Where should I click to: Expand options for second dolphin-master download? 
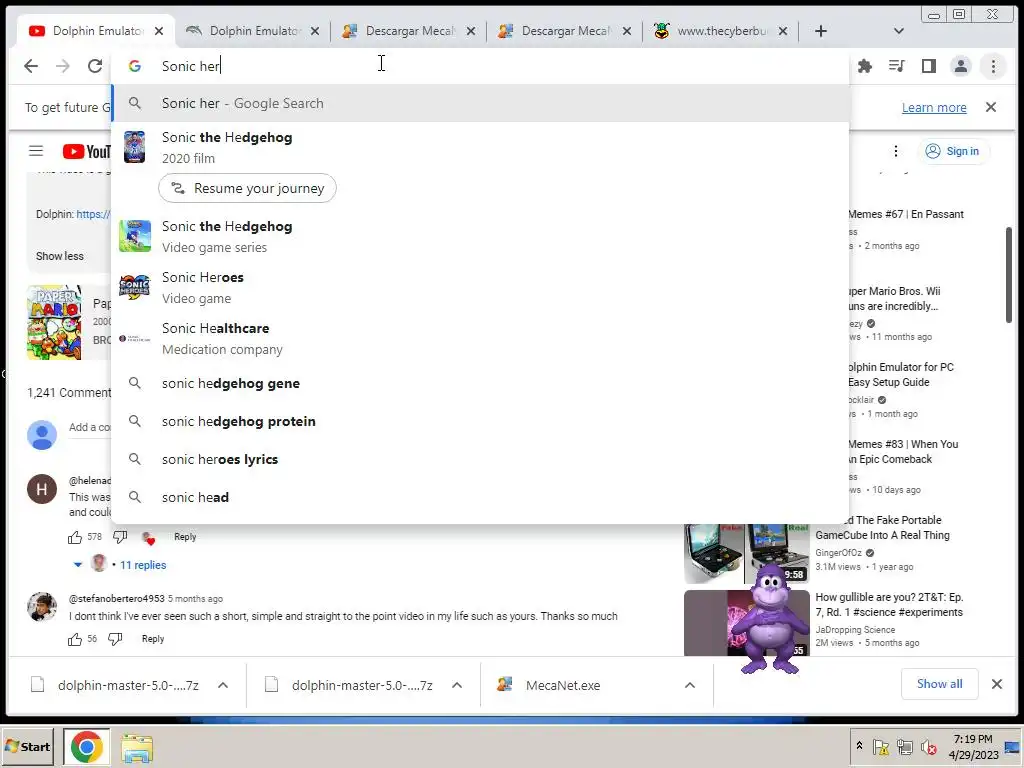[457, 685]
